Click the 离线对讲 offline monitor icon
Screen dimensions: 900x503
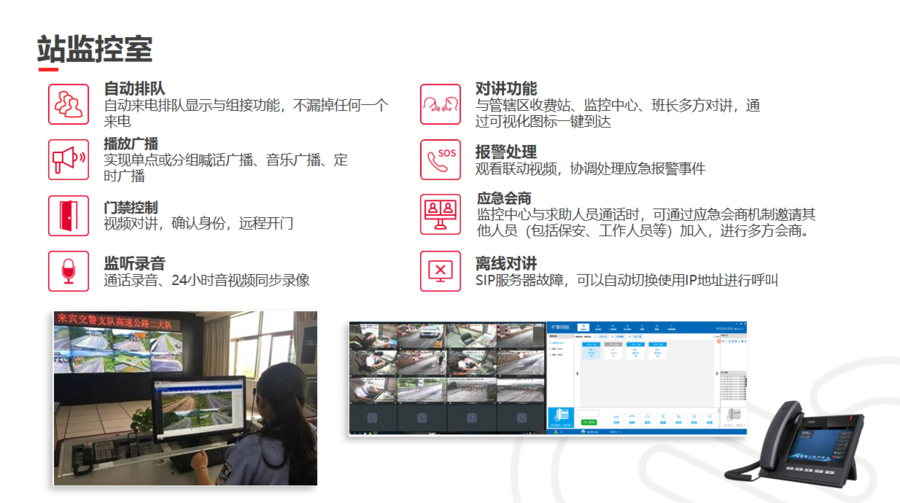pyautogui.click(x=440, y=271)
